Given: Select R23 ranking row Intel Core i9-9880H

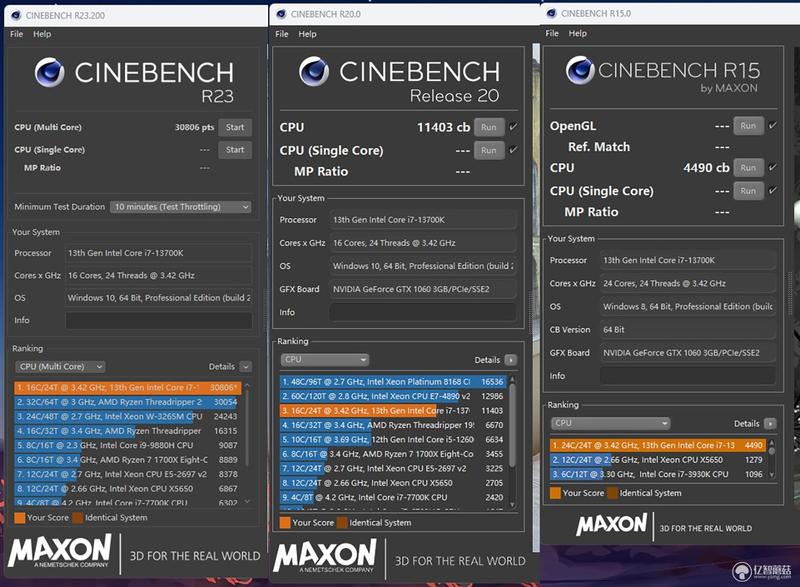Looking at the screenshot, I should click(128, 445).
